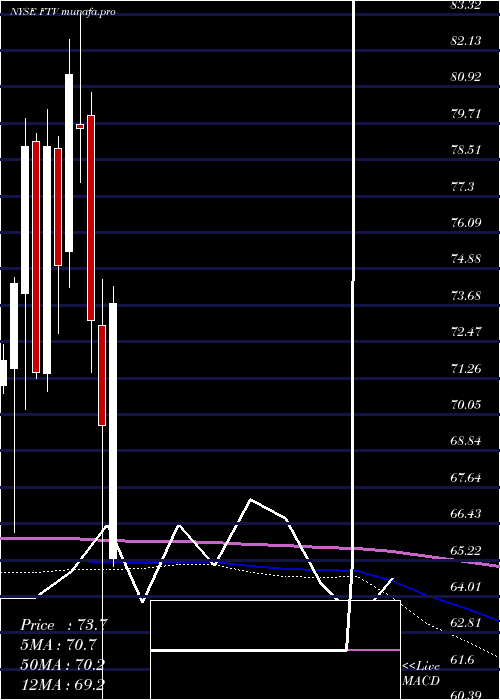Select the long red candle falling from 79.71
500x700 pixels.
pyautogui.click(x=91, y=218)
